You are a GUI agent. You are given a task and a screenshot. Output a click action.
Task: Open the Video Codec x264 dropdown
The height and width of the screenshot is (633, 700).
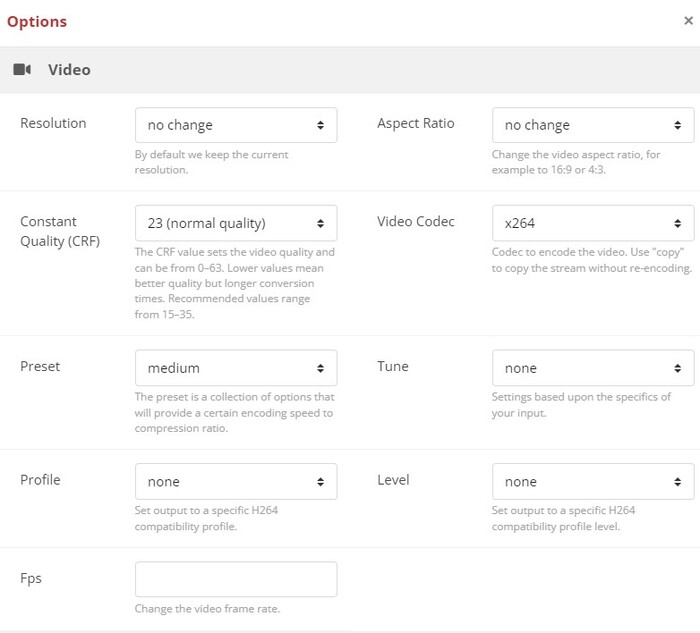(x=593, y=223)
